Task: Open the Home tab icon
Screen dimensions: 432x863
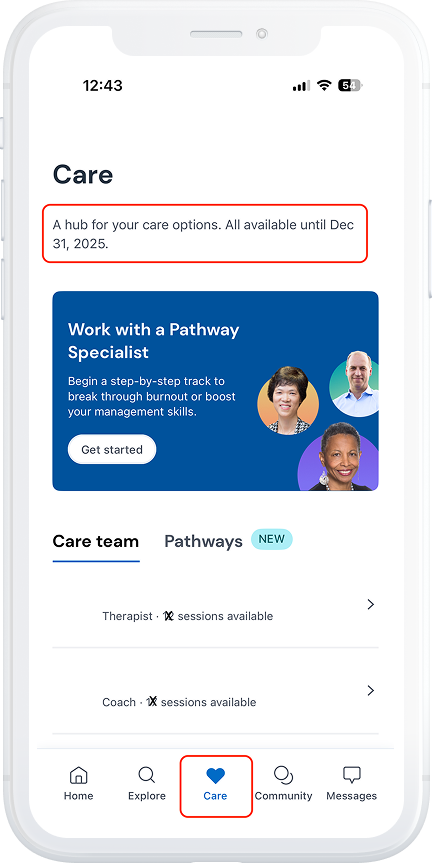Action: pyautogui.click(x=79, y=775)
